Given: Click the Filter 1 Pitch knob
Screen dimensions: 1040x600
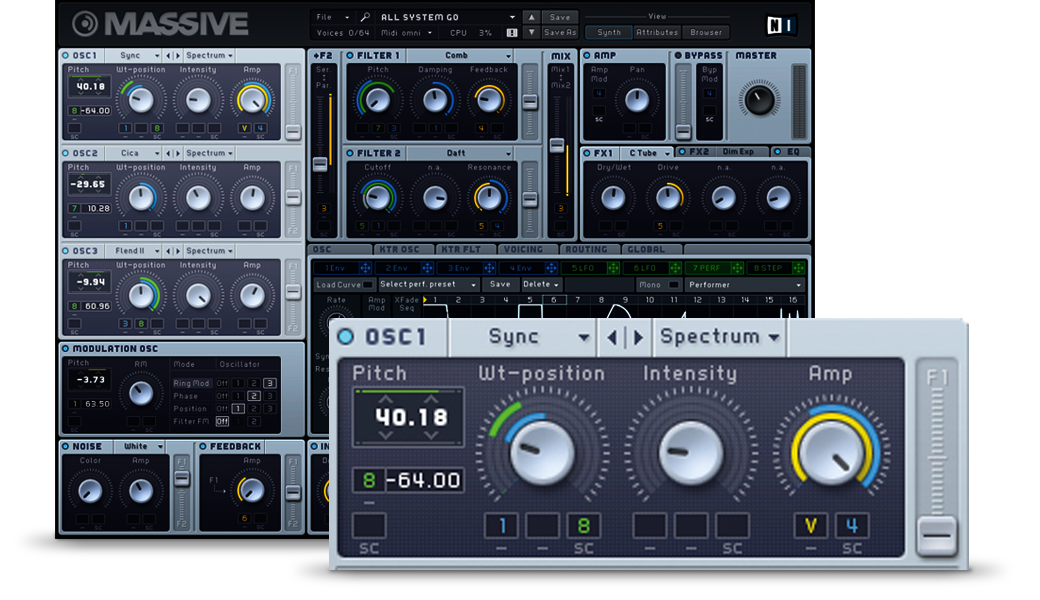Looking at the screenshot, I should 377,99.
